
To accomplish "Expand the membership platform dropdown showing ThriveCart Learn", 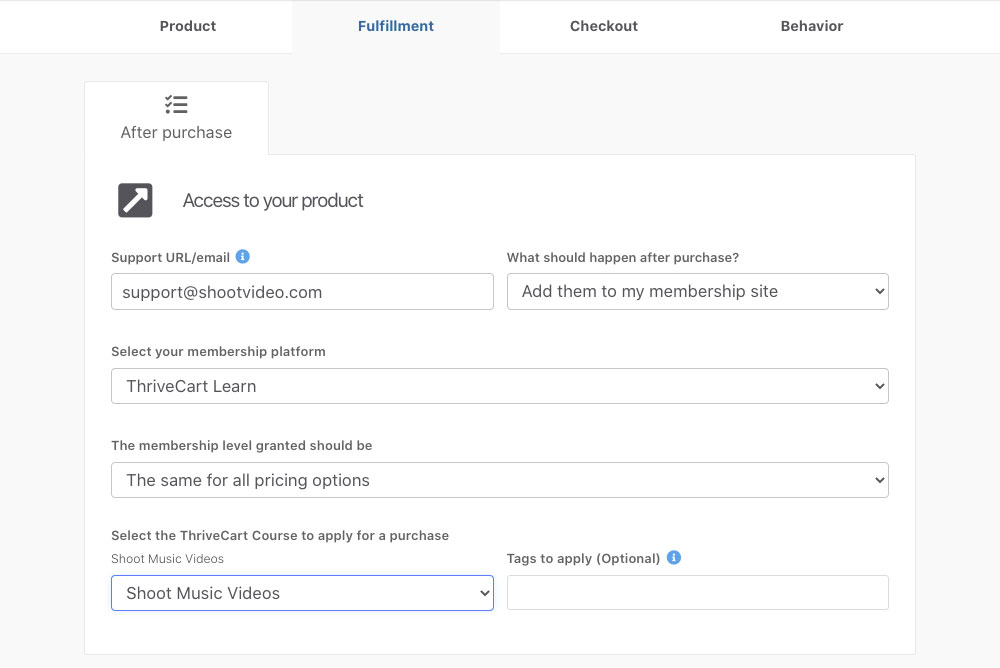I will pos(500,386).
